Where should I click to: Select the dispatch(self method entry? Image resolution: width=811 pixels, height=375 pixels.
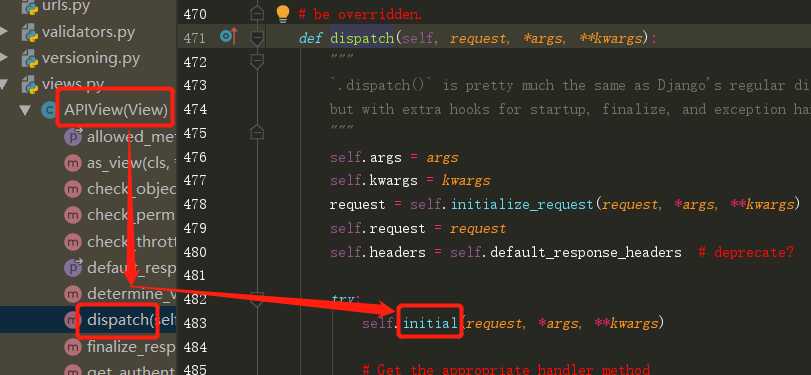131,320
